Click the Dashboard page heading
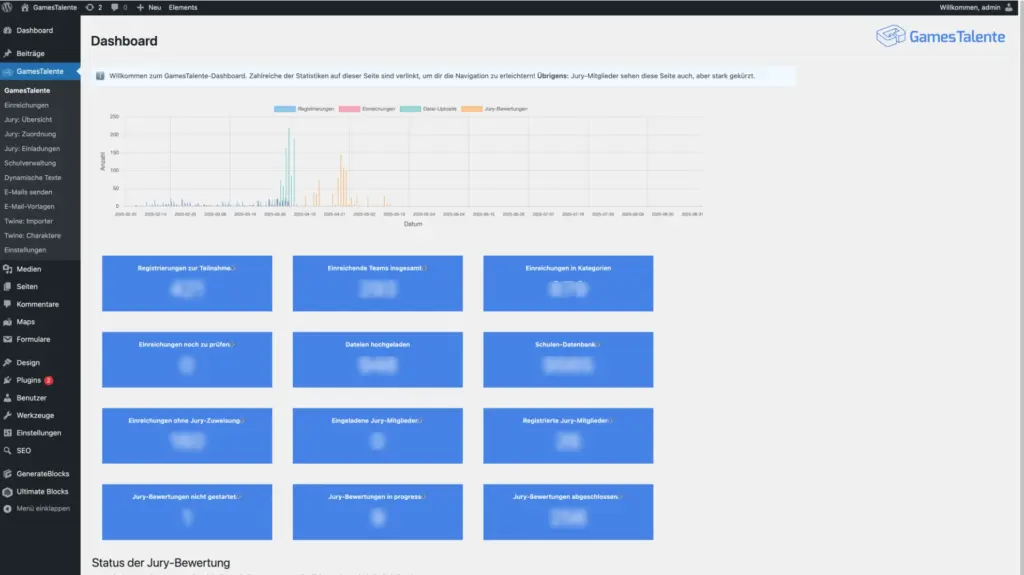This screenshot has width=1024, height=575. coord(124,41)
